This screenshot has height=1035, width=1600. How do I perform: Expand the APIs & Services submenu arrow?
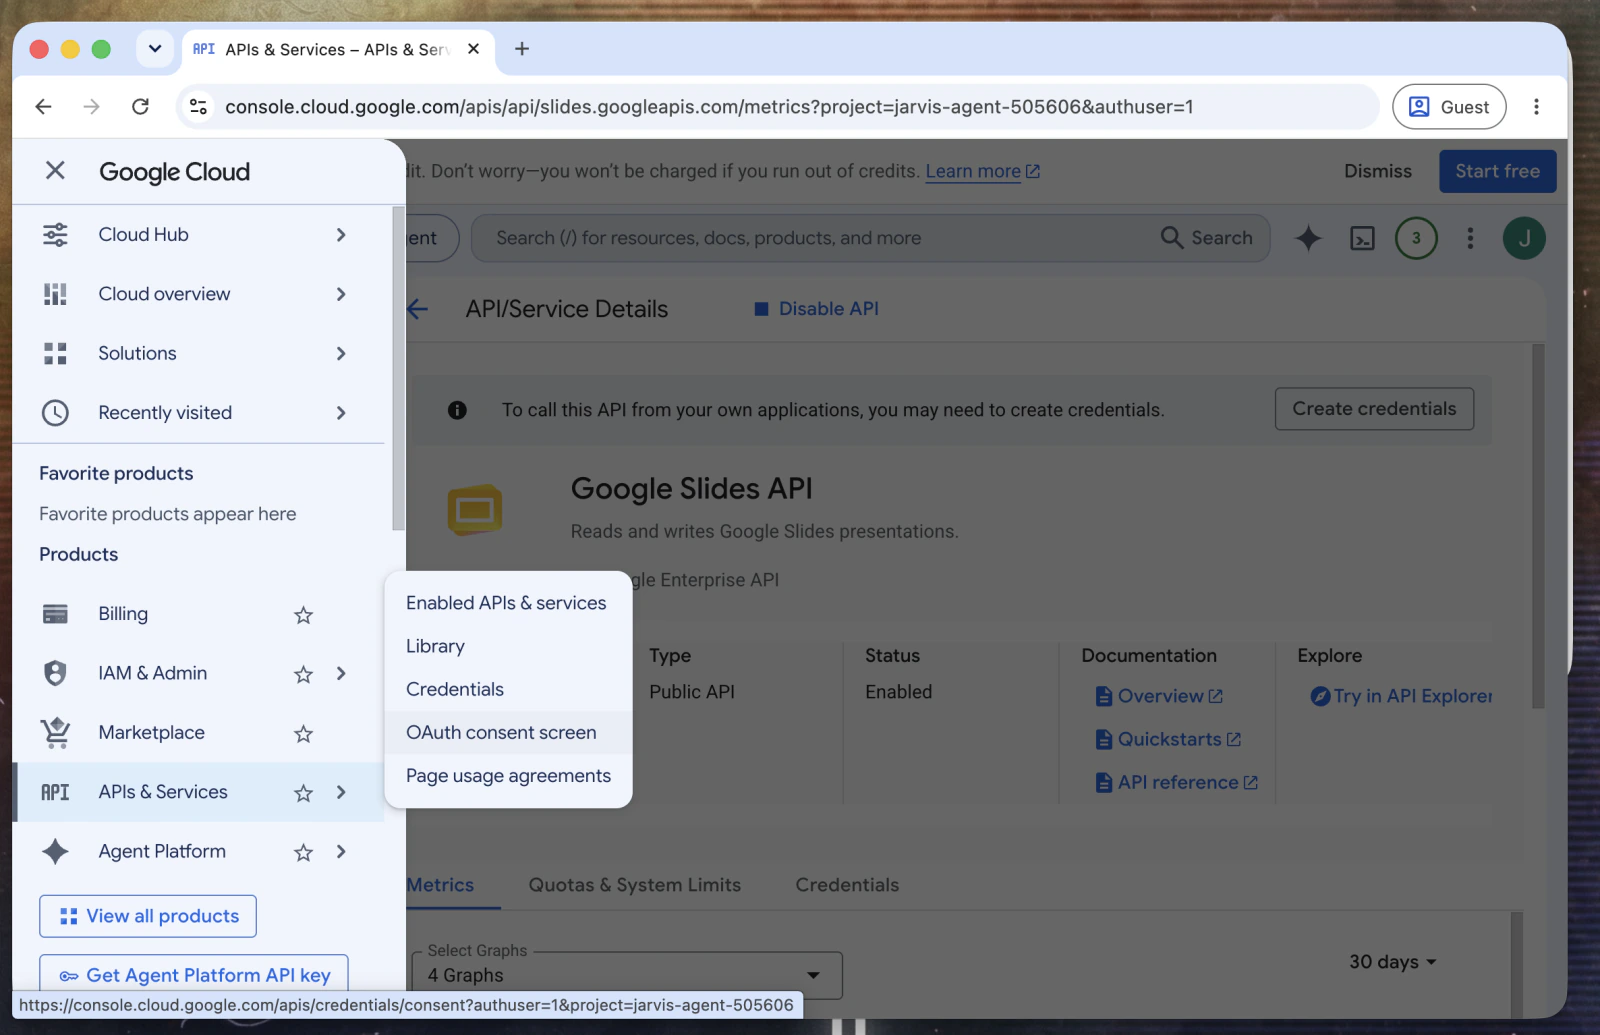click(341, 792)
